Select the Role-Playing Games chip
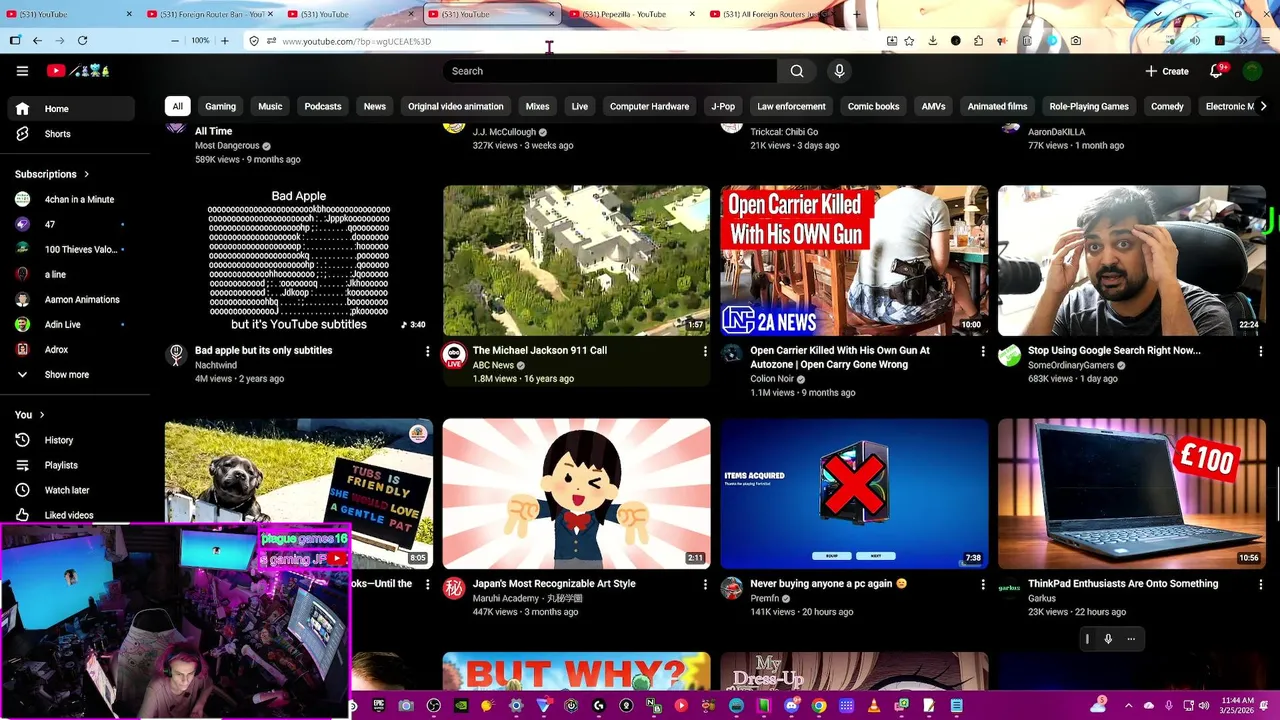This screenshot has height=720, width=1280. (x=1088, y=106)
